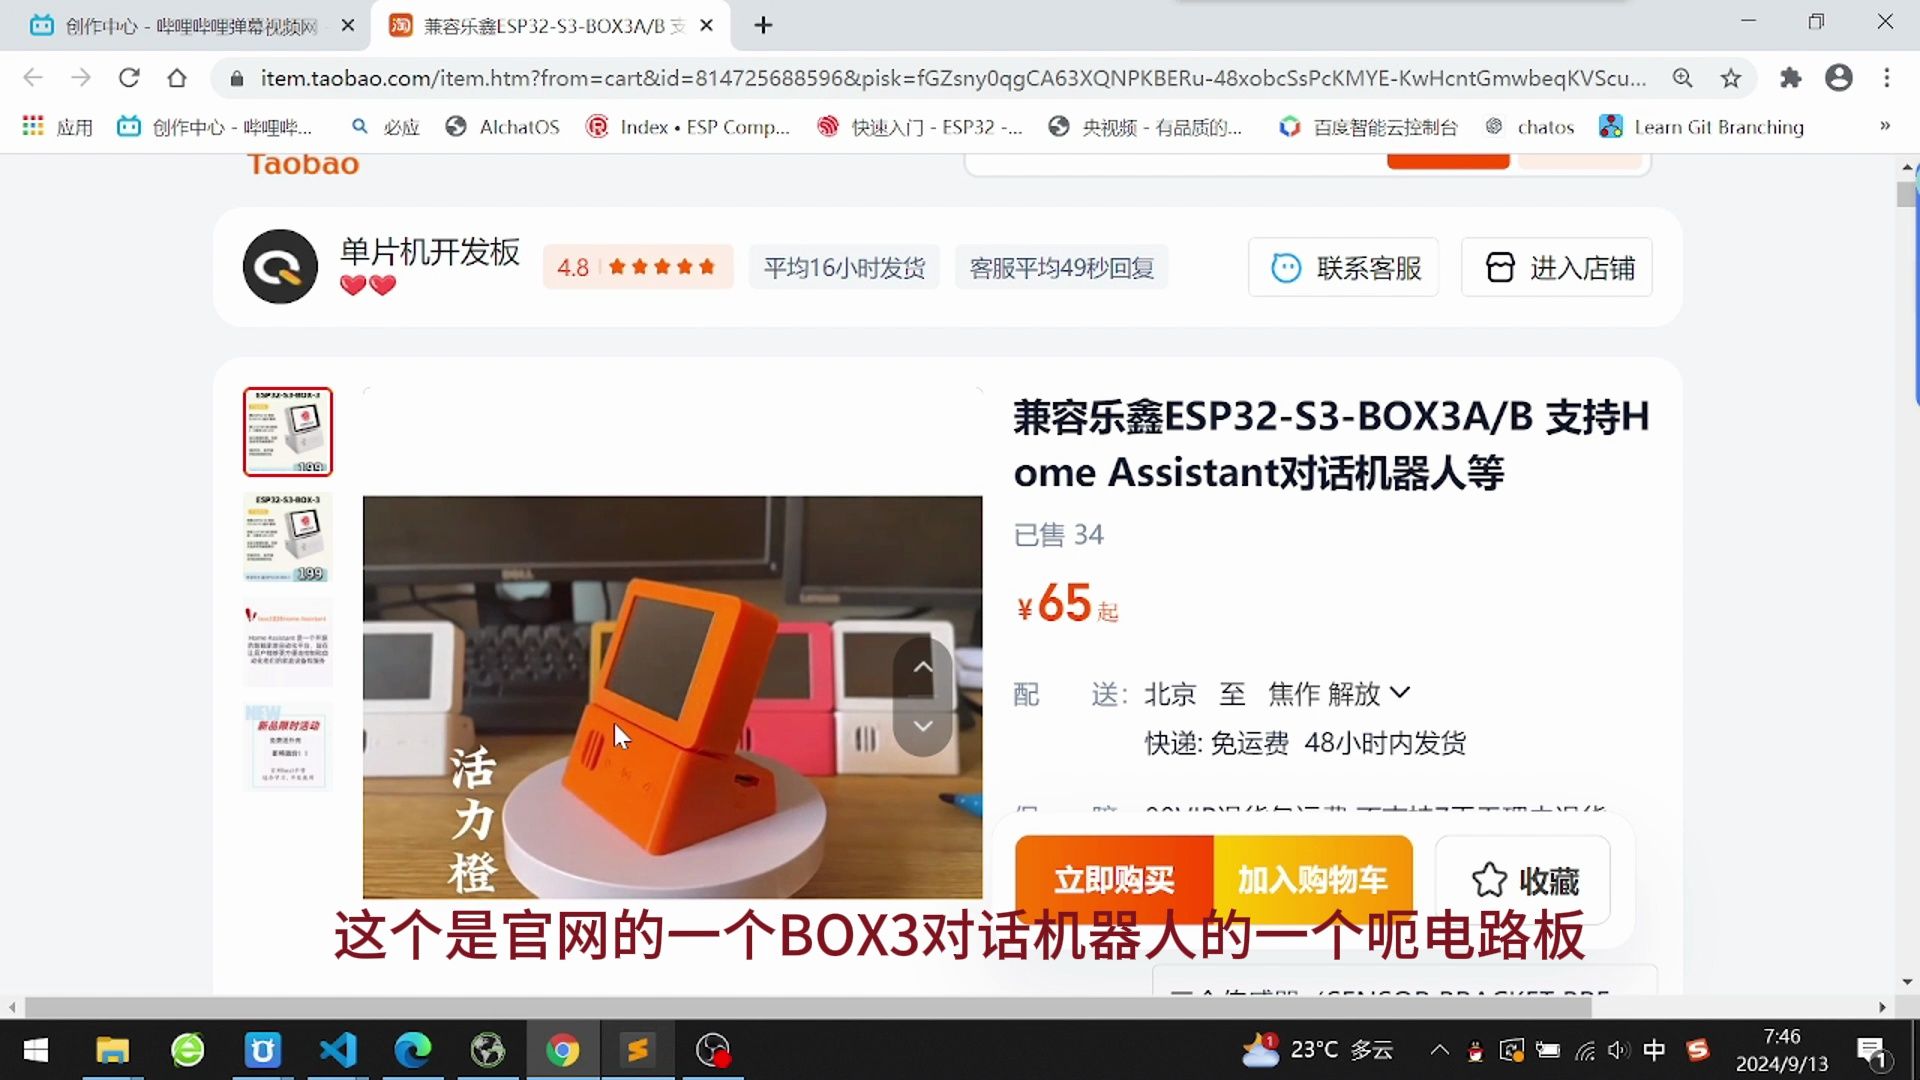The width and height of the screenshot is (1920, 1080).
Task: Click the Chrome taskbar icon
Action: tap(562, 1050)
